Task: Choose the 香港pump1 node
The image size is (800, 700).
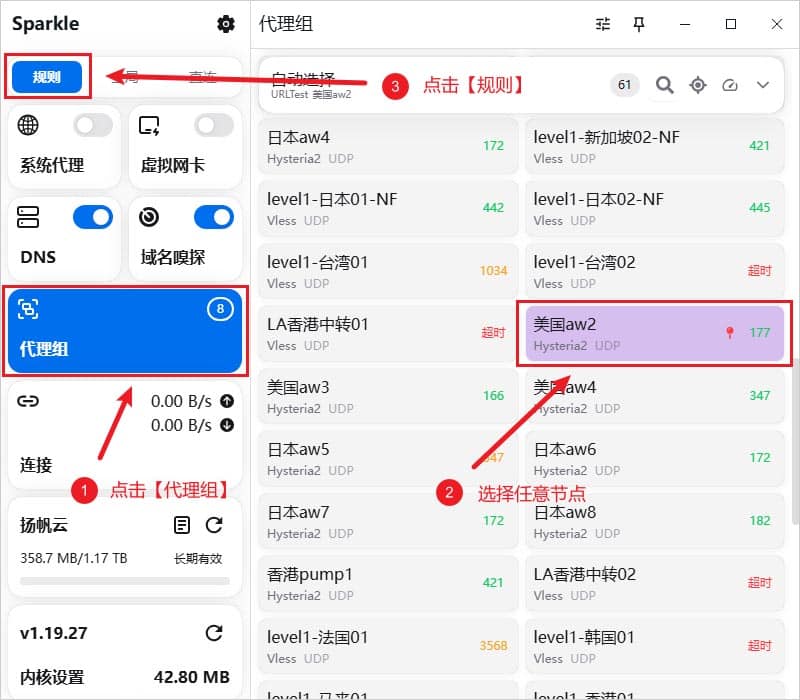Action: point(388,584)
